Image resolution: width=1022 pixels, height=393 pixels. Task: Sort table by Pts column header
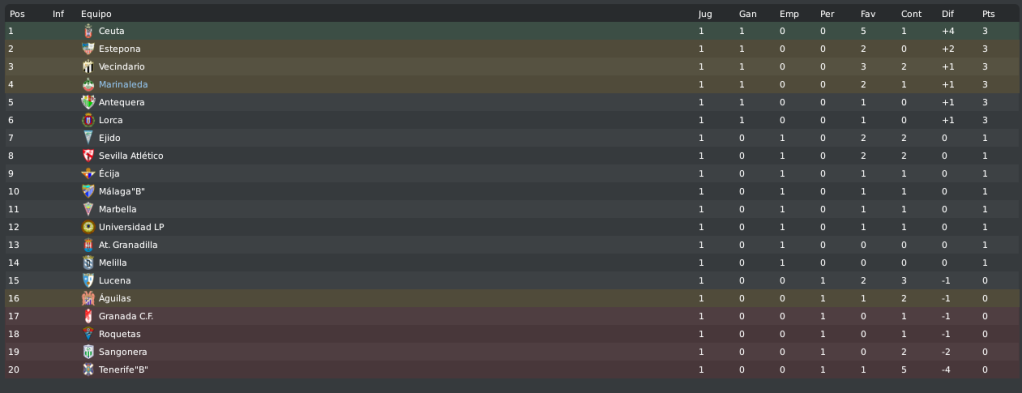pos(988,14)
